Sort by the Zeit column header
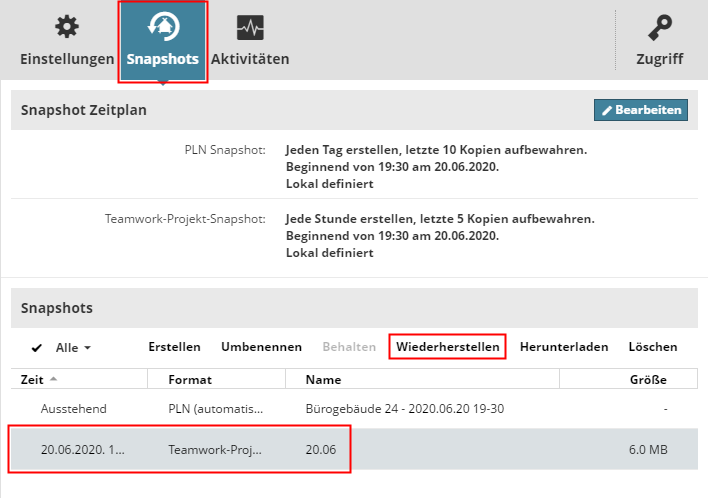Image resolution: width=708 pixels, height=498 pixels. click(79, 379)
